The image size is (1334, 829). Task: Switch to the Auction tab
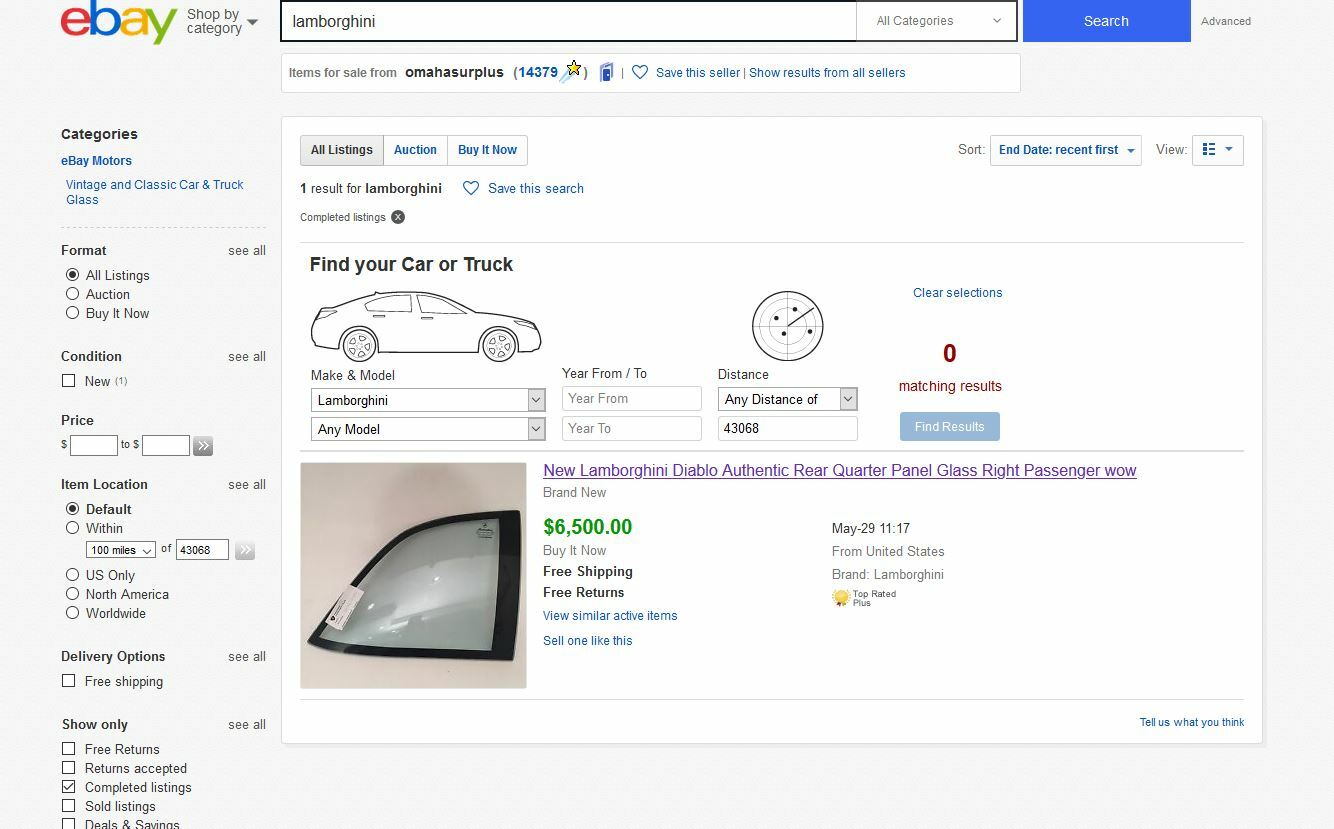[415, 150]
